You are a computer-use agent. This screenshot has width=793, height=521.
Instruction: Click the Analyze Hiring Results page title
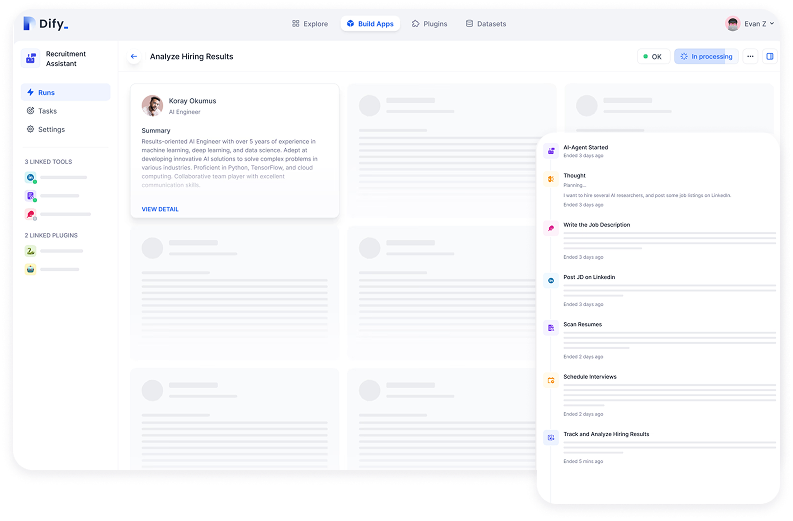pos(191,57)
